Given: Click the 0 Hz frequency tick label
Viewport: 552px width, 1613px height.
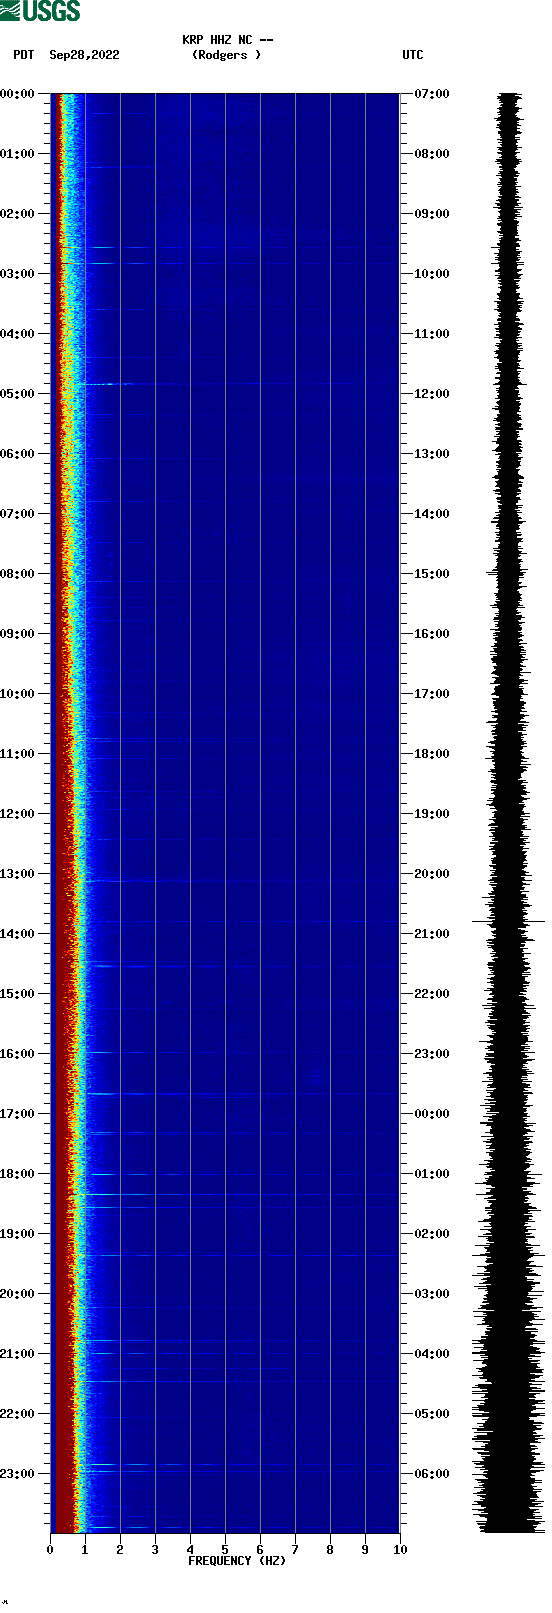Looking at the screenshot, I should [50, 1550].
